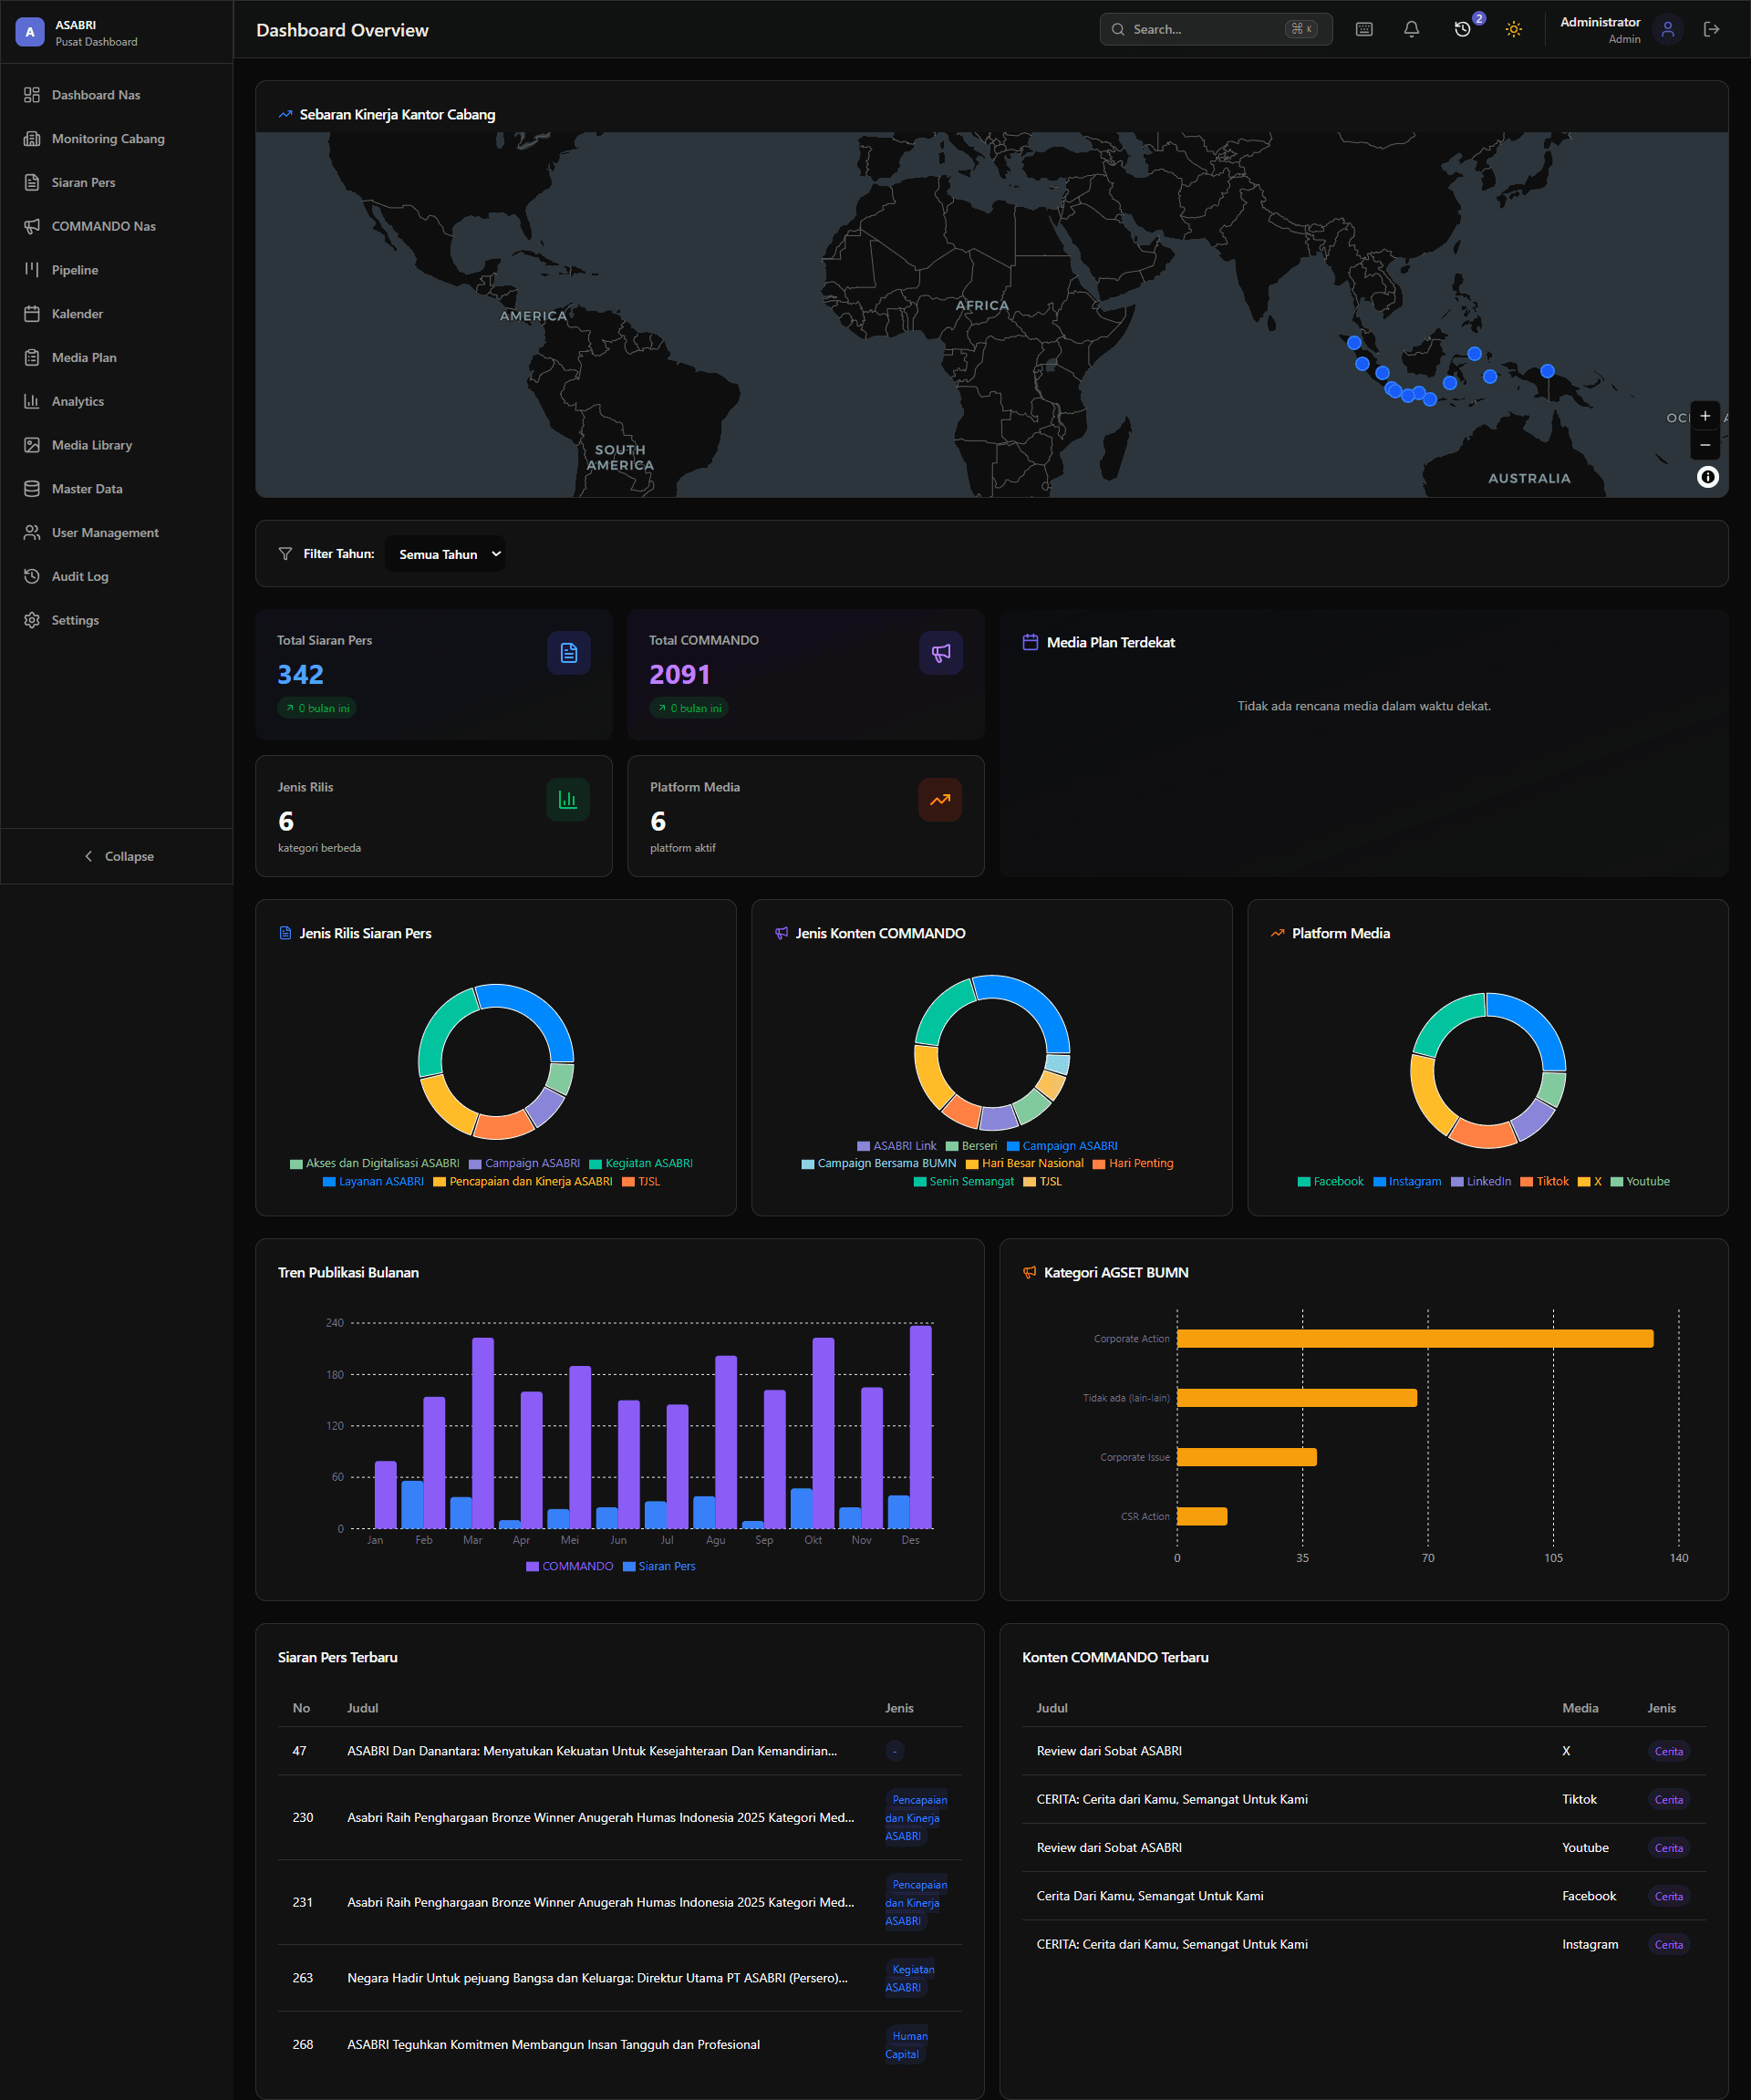Toggle TJSL legend in Siaran Pers chart

click(x=641, y=1181)
